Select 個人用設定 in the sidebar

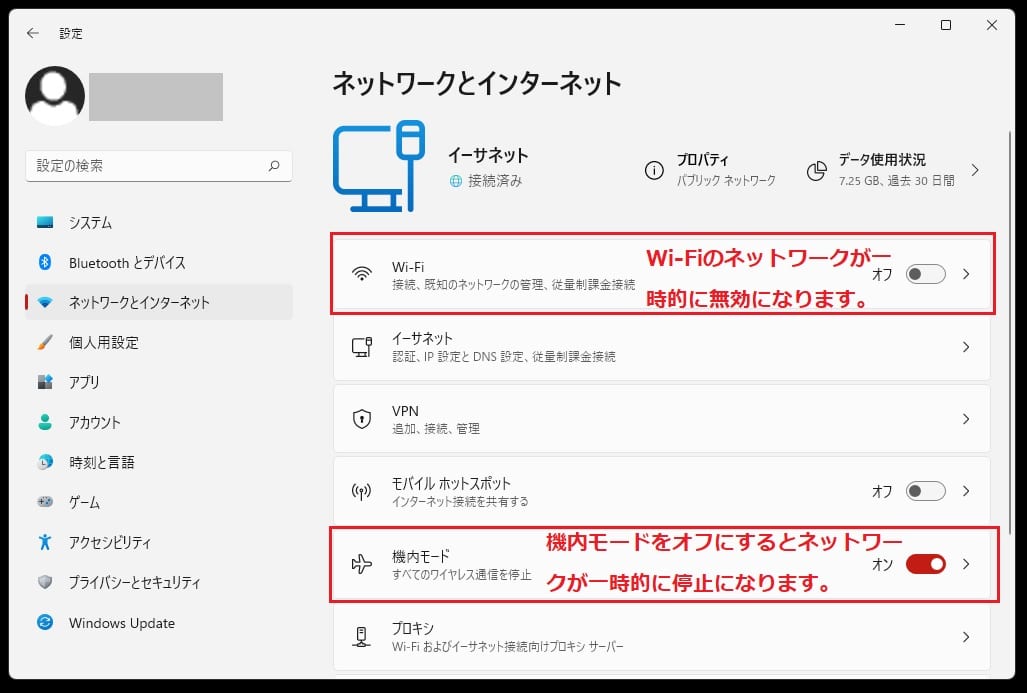click(159, 343)
